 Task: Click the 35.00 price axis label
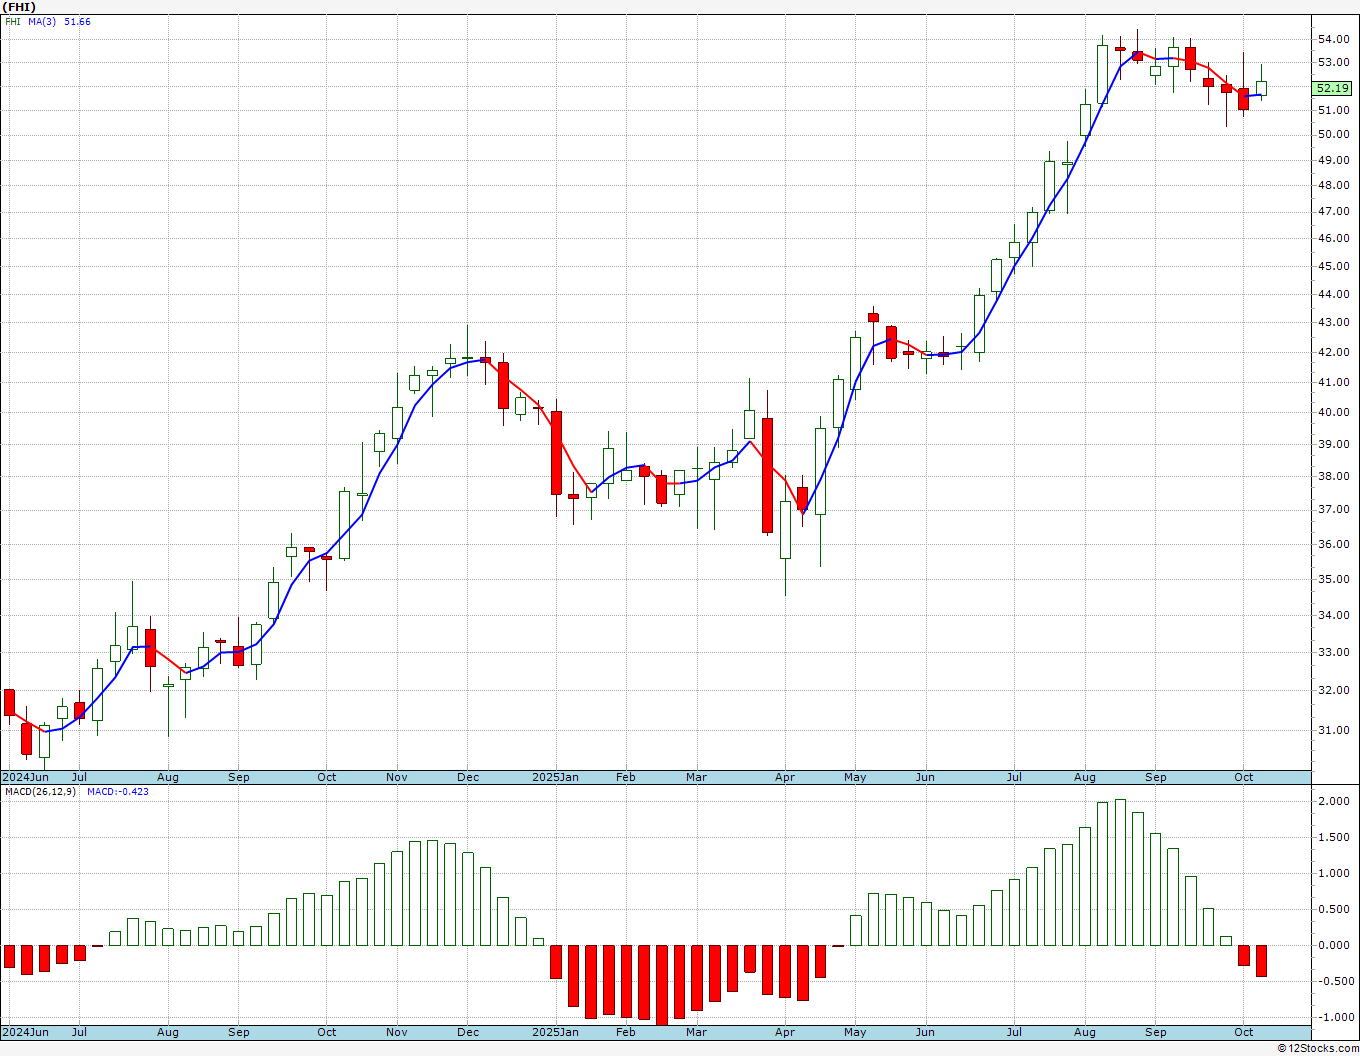pos(1333,579)
